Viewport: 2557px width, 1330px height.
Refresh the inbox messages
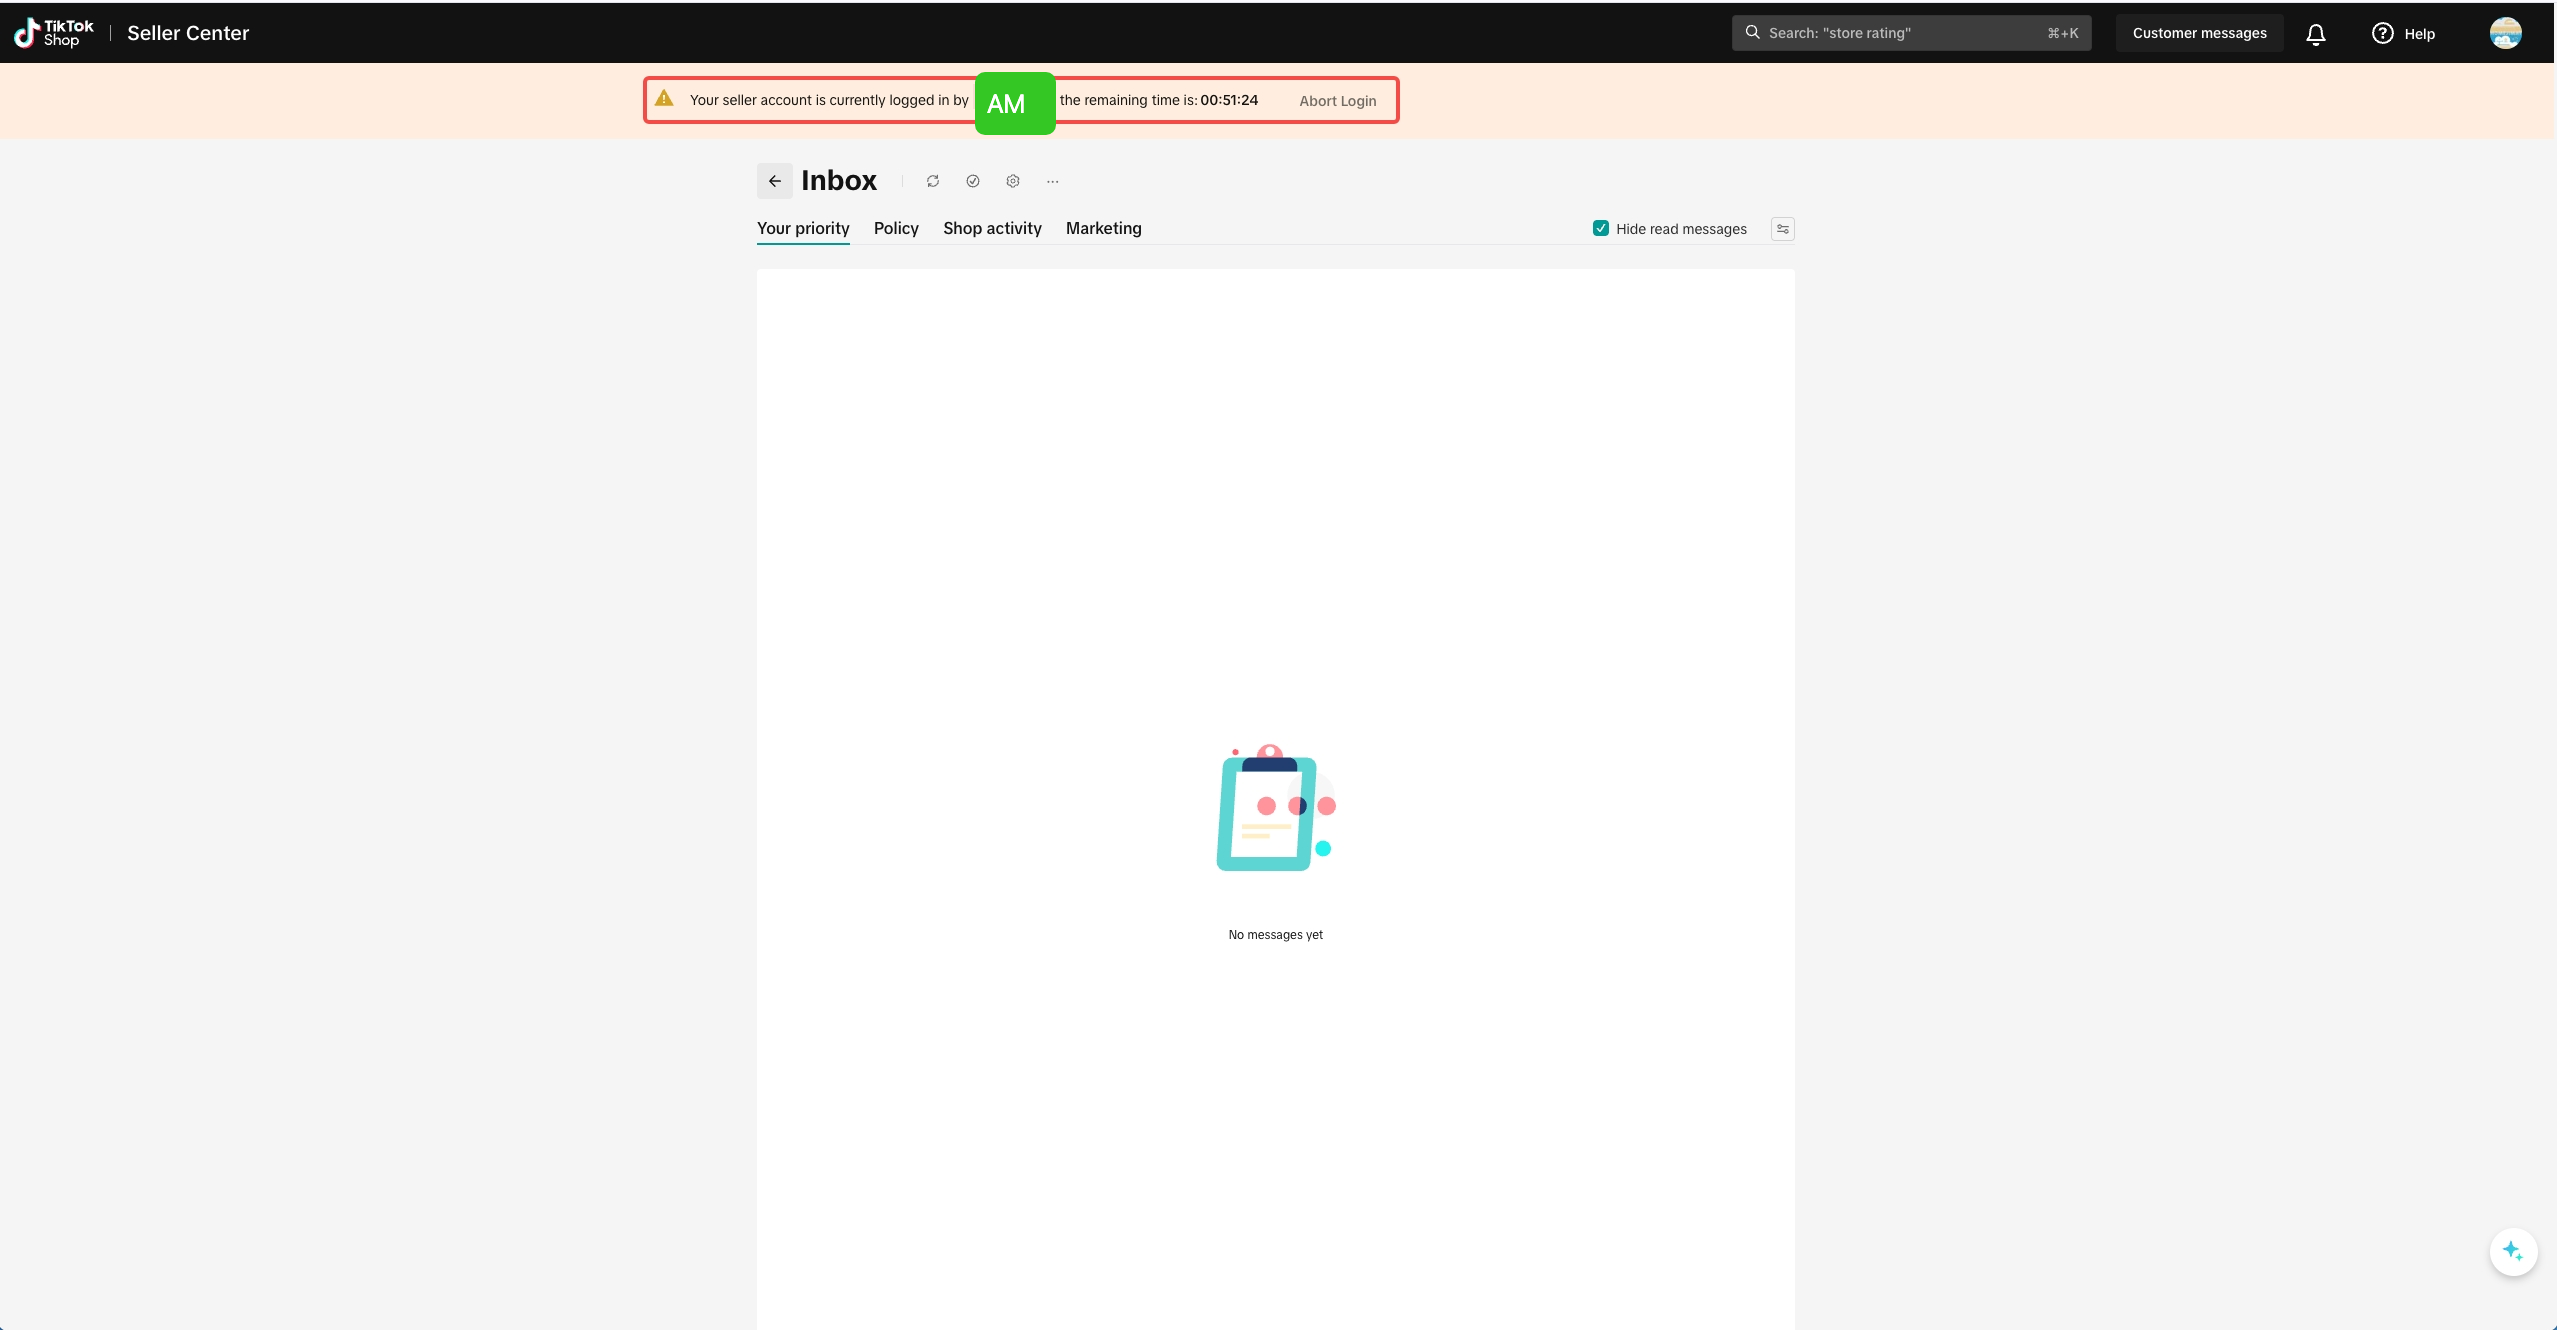pos(932,181)
